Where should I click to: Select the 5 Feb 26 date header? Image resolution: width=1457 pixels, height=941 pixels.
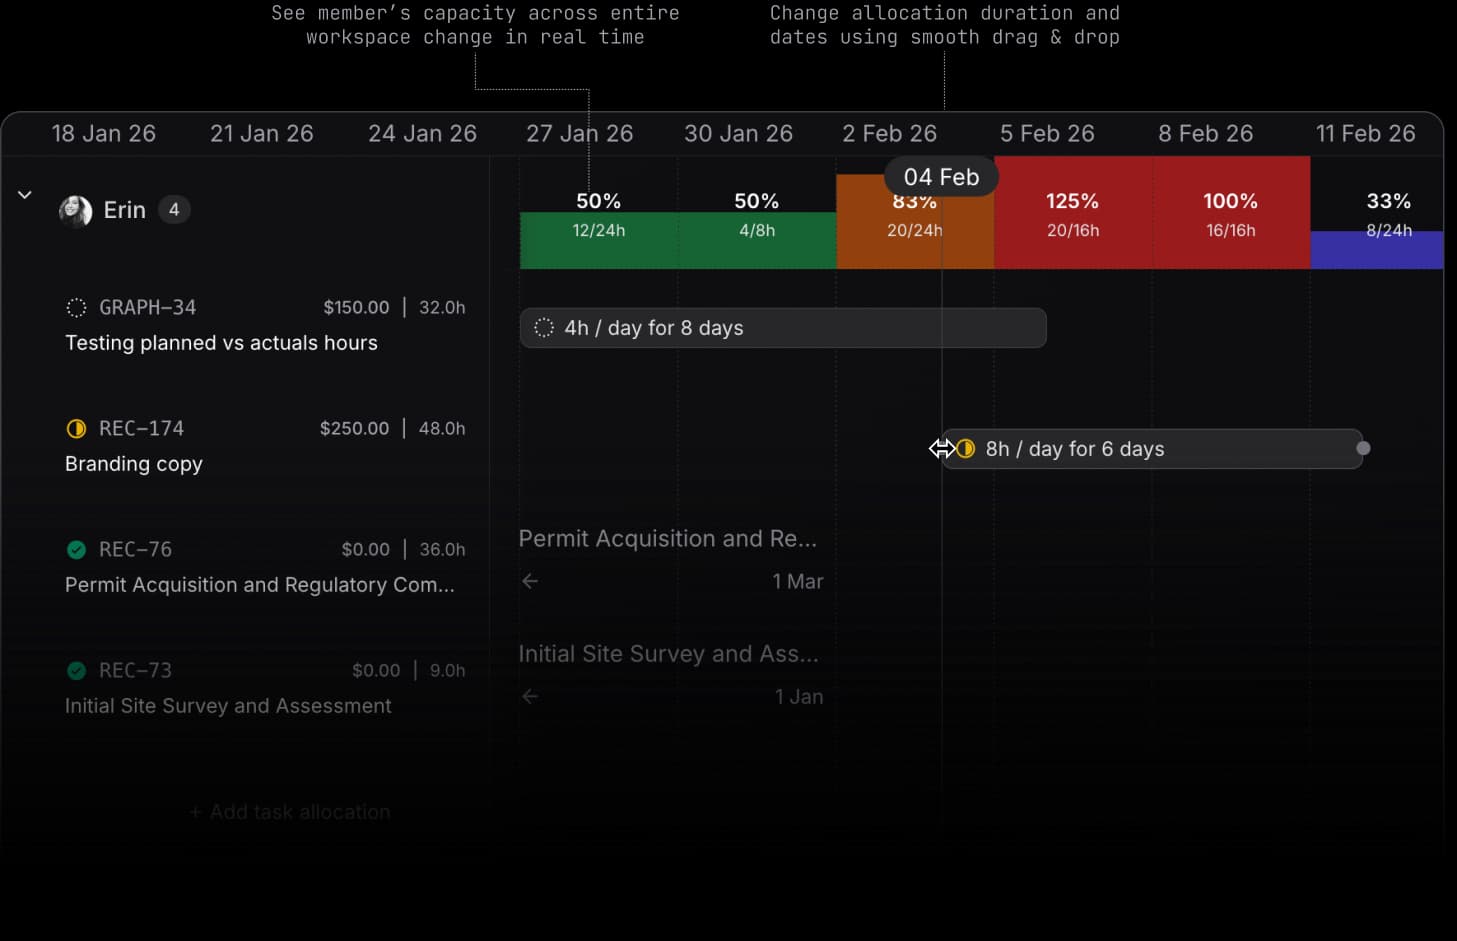(x=1047, y=134)
